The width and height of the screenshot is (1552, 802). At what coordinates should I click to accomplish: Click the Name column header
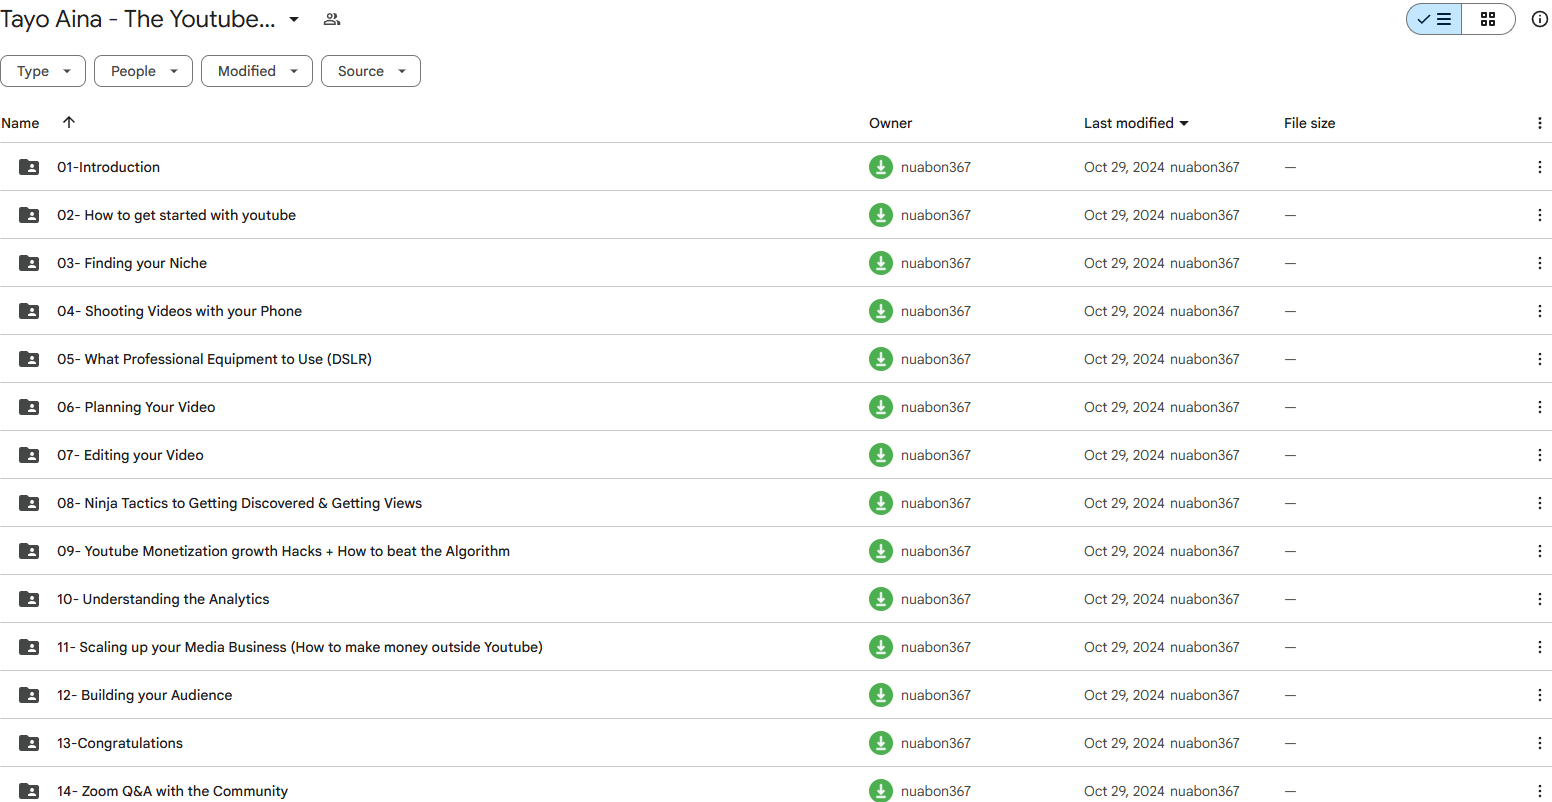[21, 123]
